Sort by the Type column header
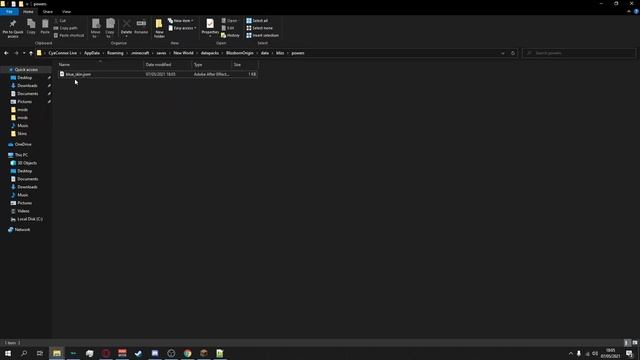This screenshot has width=640, height=360. [211, 64]
